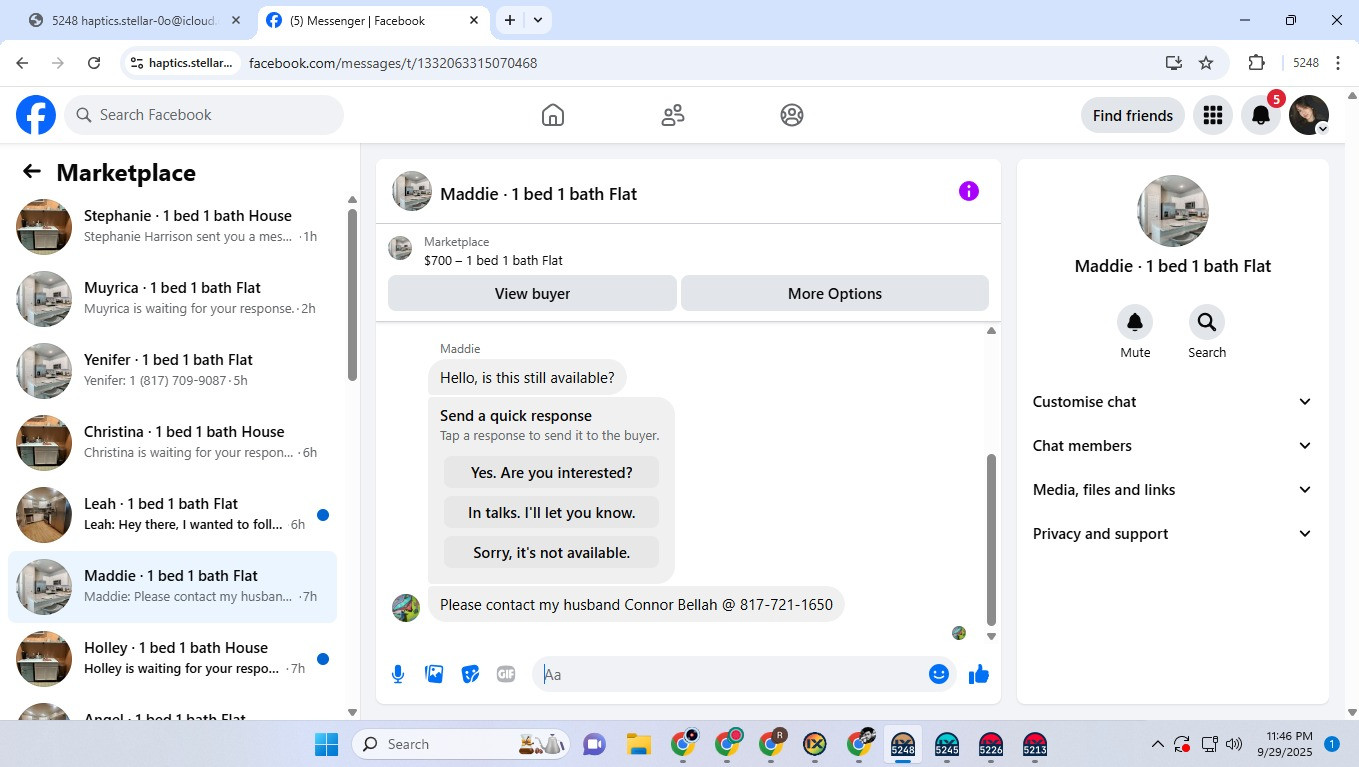Search in the Maddie conversation
Screen dimensions: 1359x767
1207,322
